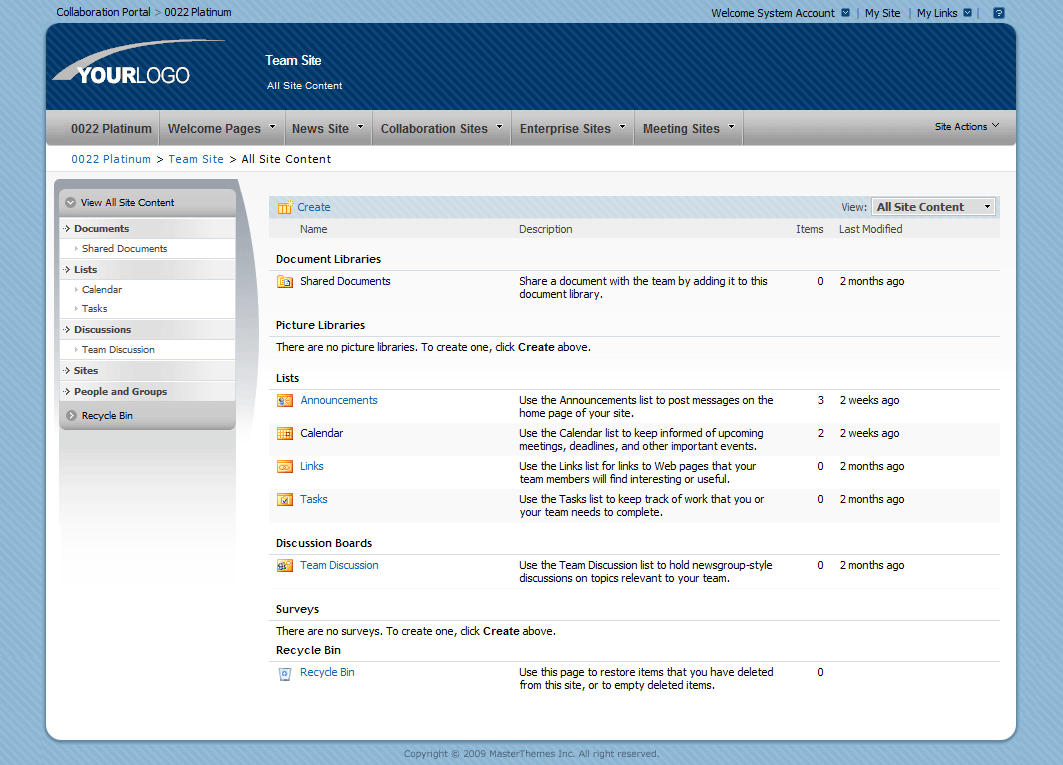Open the View All Site Content dropdown

click(x=933, y=207)
